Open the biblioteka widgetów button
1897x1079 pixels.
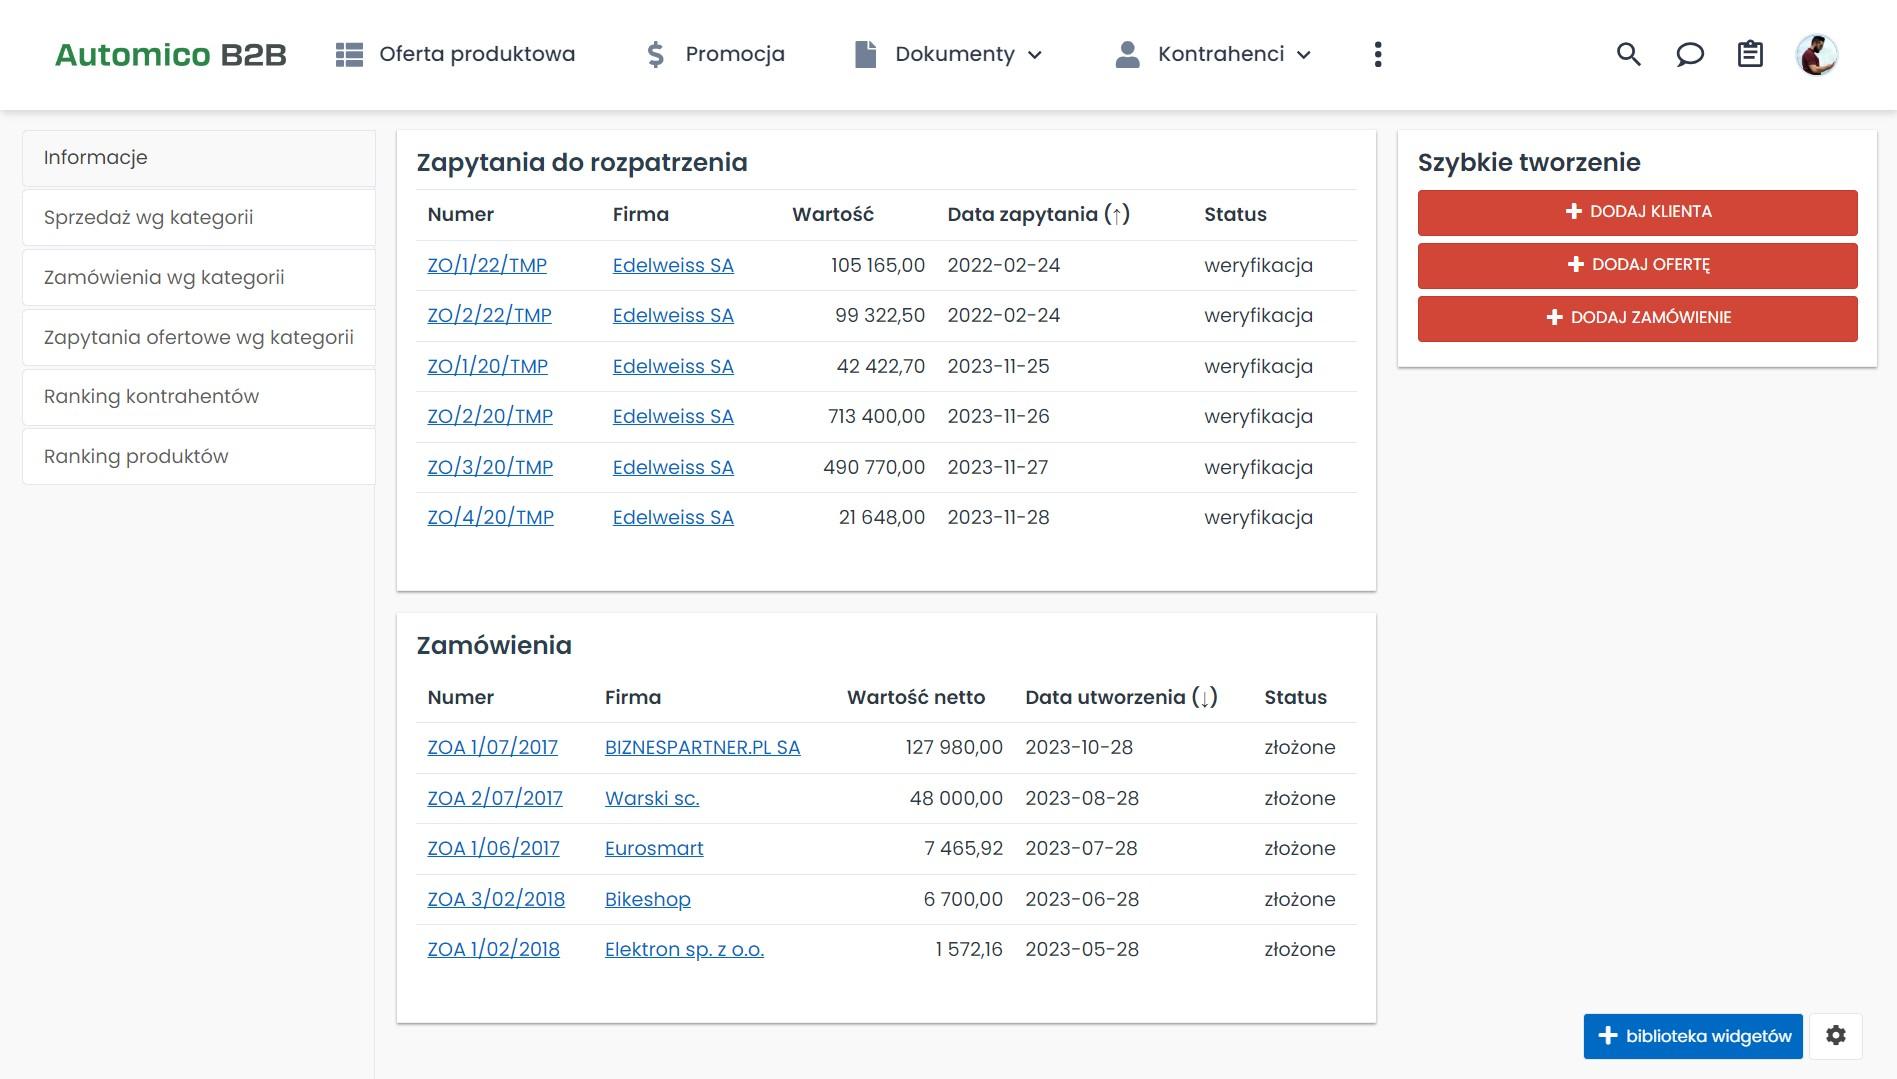tap(1693, 1036)
